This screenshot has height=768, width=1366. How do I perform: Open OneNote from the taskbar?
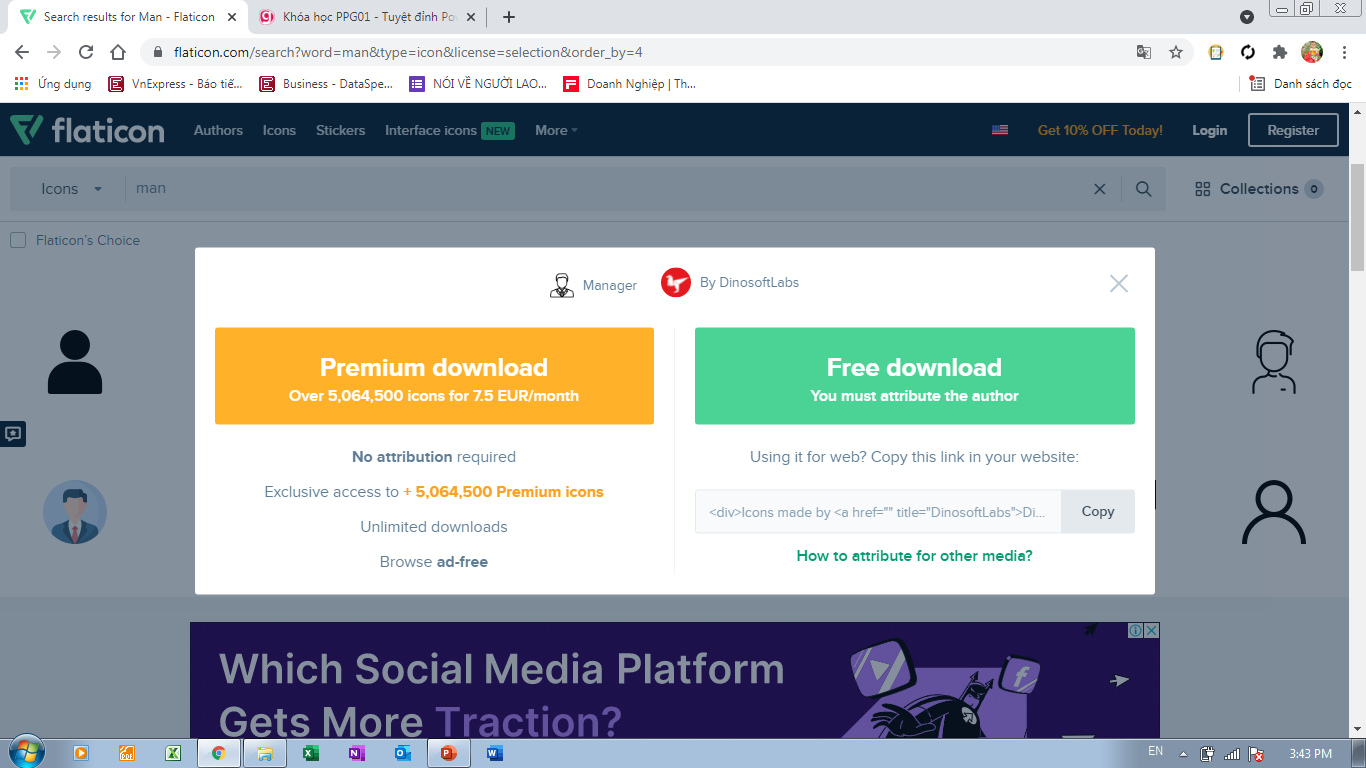357,753
